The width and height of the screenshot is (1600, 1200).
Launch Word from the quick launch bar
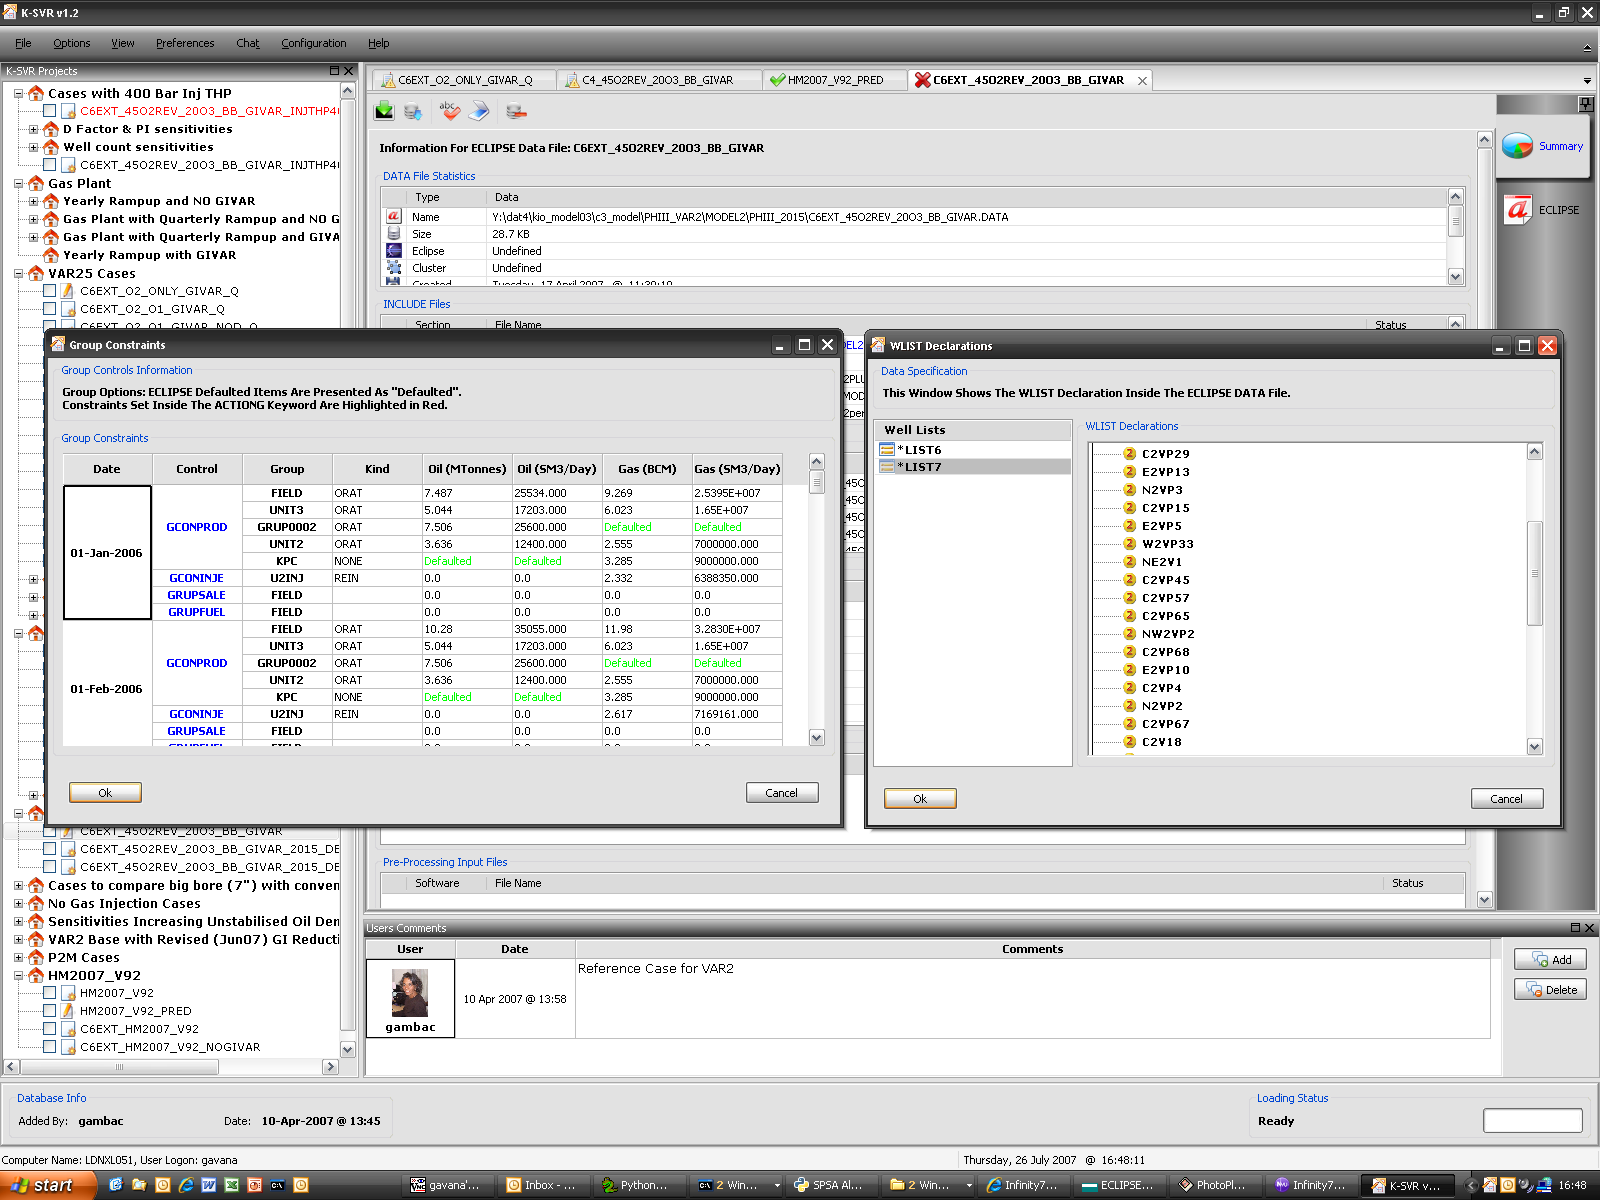click(209, 1185)
